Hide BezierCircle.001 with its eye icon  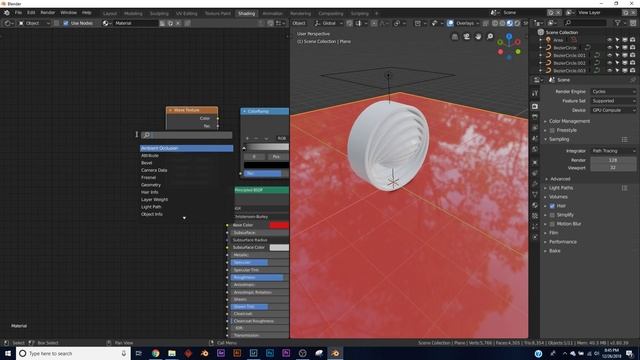[x=609, y=55]
